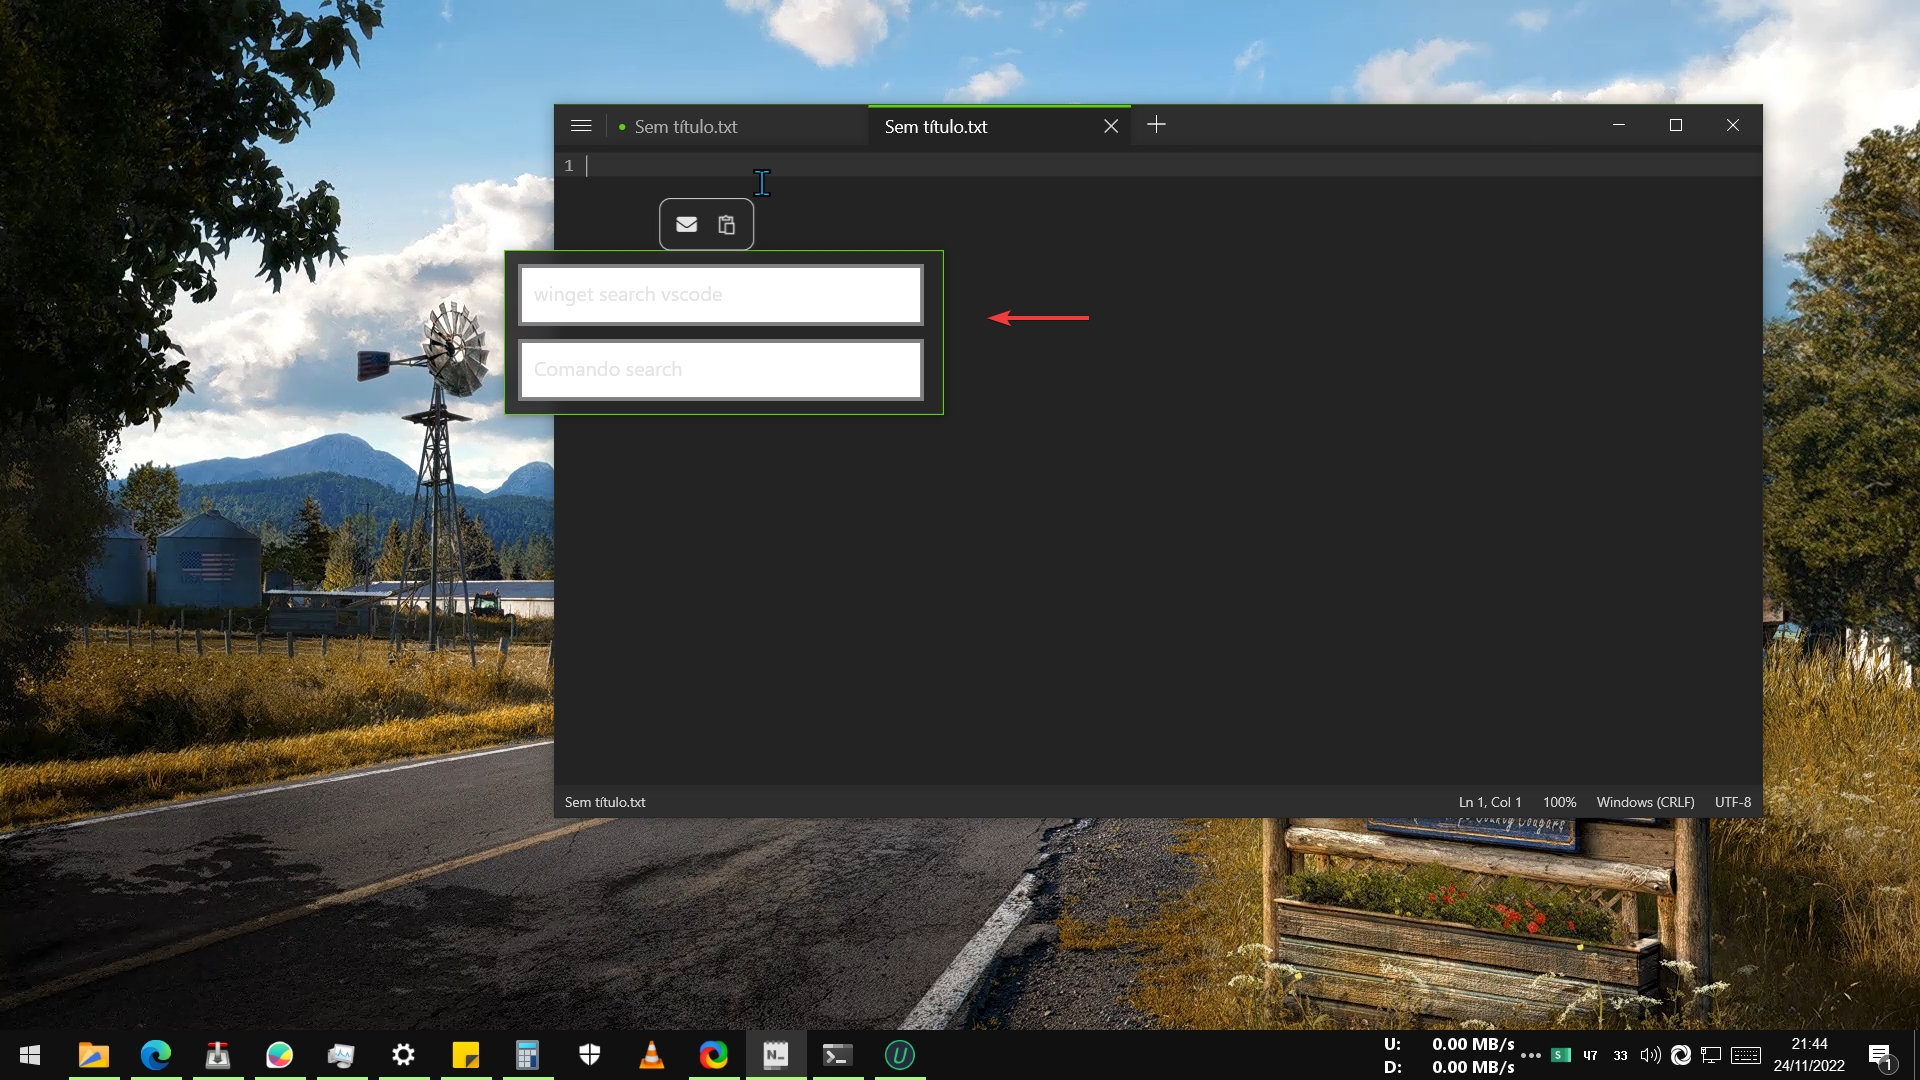Open Sticky Notes from taskbar

tap(465, 1055)
